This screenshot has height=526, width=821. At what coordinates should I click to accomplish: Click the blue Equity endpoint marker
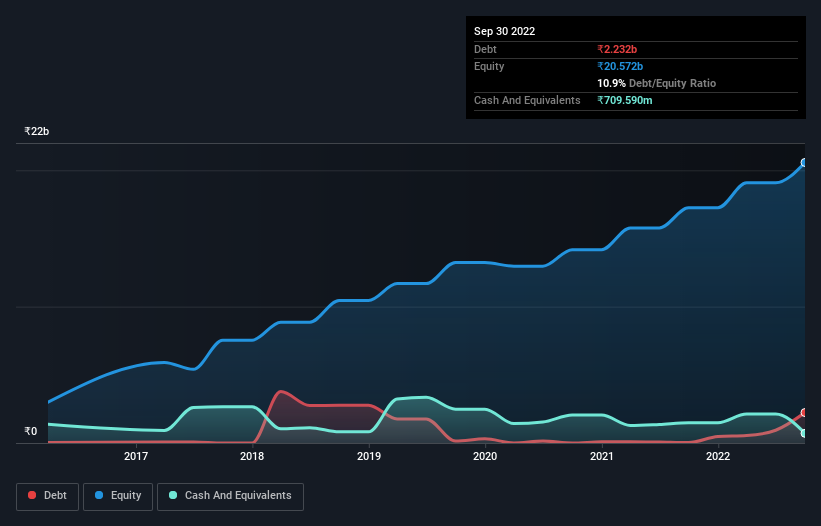pos(804,163)
